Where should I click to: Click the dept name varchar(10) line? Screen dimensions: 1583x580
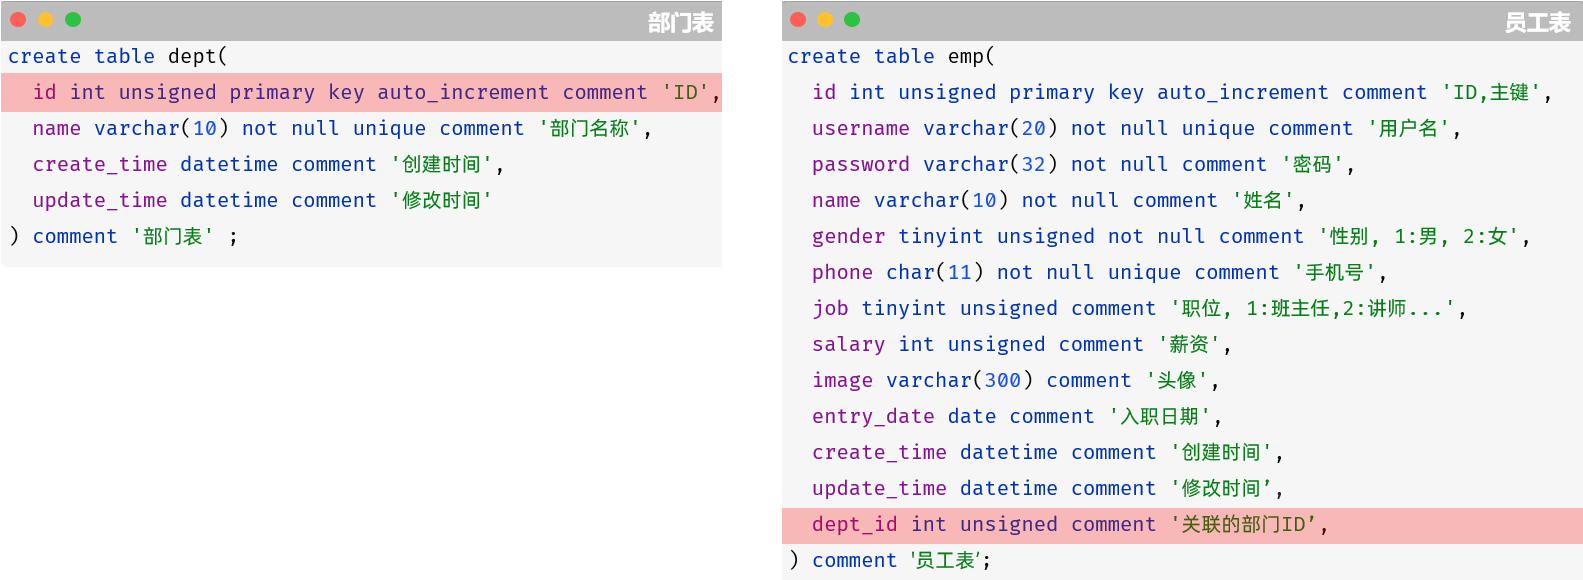coord(342,129)
